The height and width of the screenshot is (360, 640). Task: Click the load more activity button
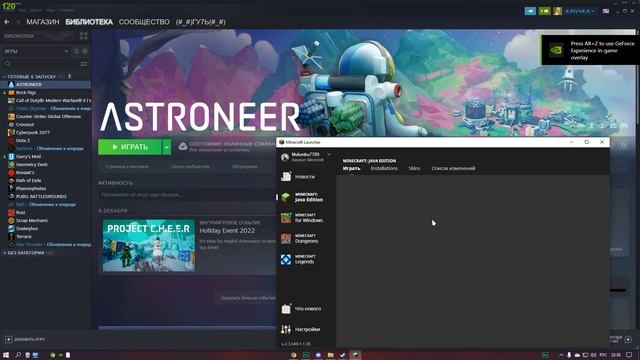point(247,298)
